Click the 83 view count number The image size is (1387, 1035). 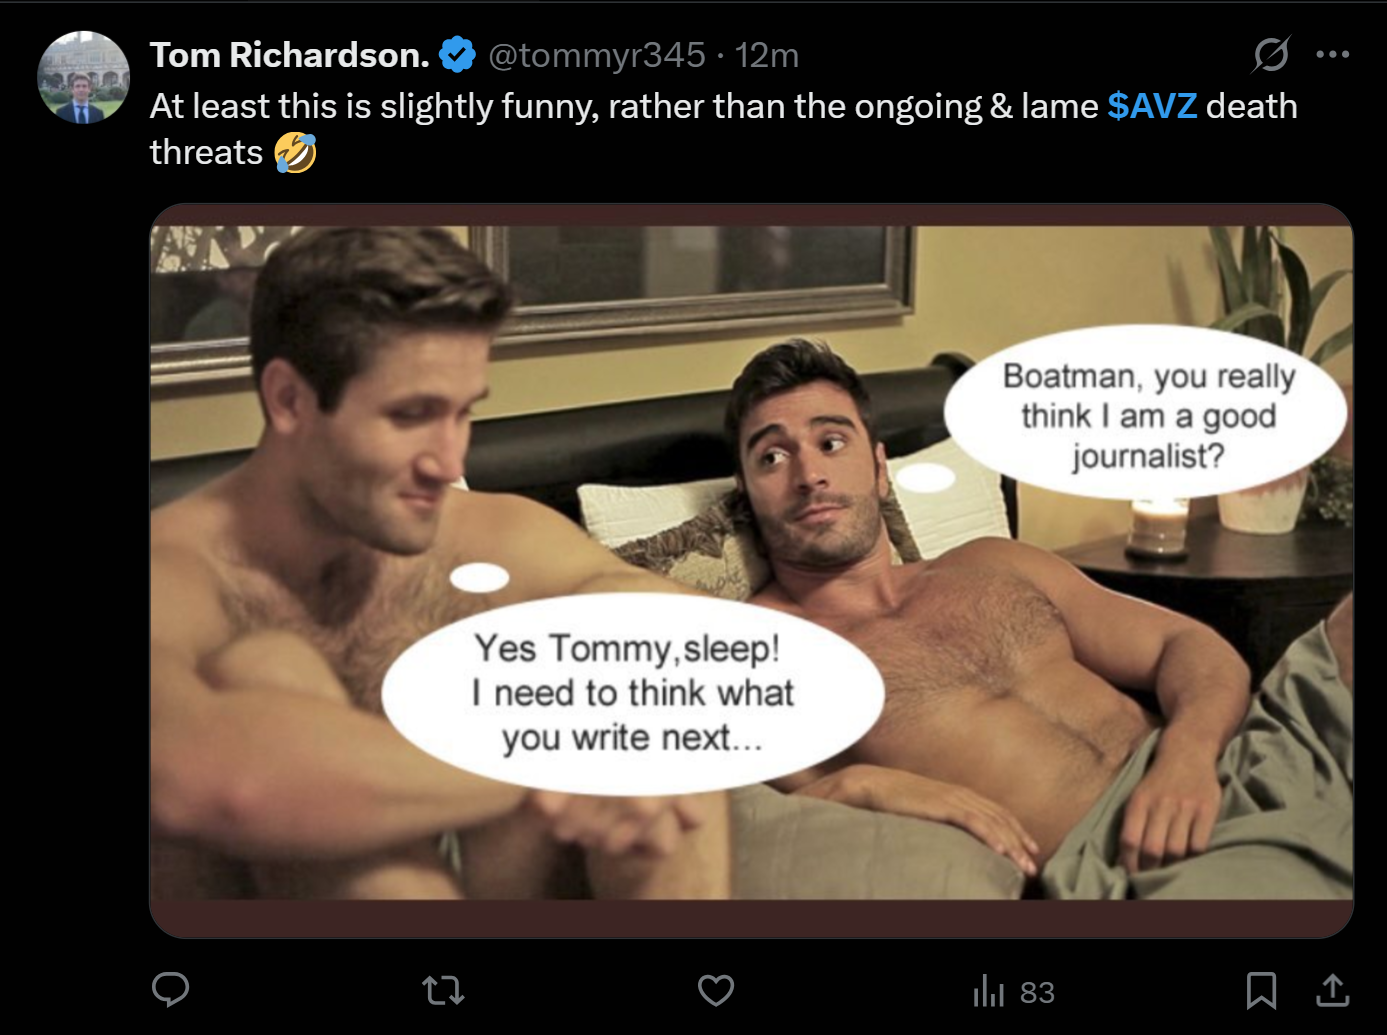[x=1037, y=992]
